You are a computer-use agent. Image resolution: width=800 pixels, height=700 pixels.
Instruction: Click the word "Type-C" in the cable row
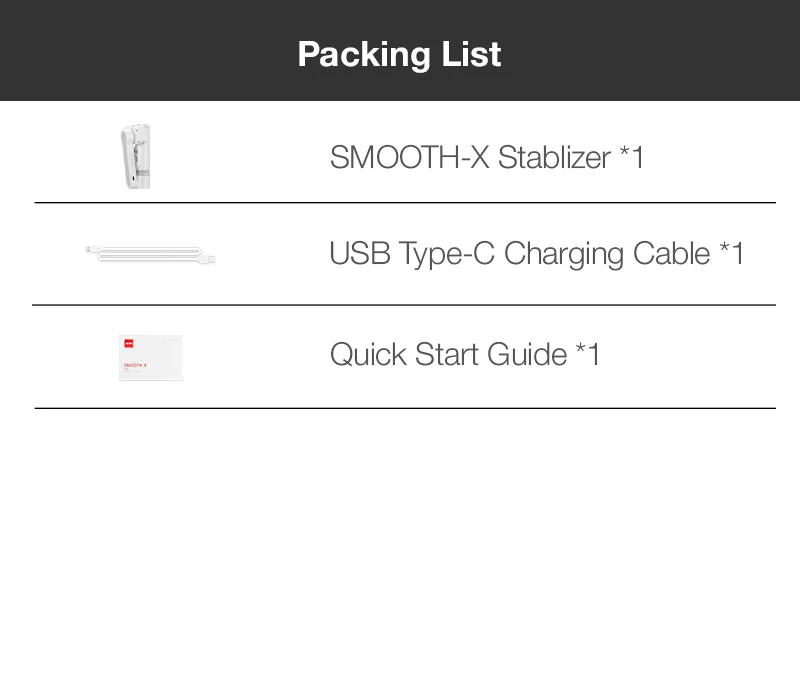click(447, 254)
